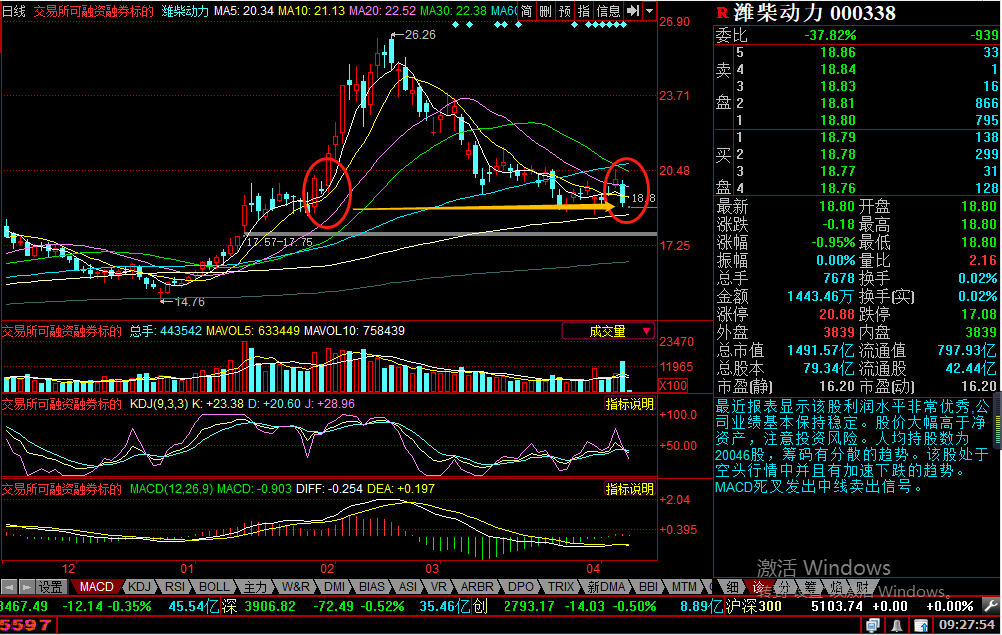Click the scroll-right indicator tabs arrow
This screenshot has height=635, width=1002.
[x=26, y=586]
